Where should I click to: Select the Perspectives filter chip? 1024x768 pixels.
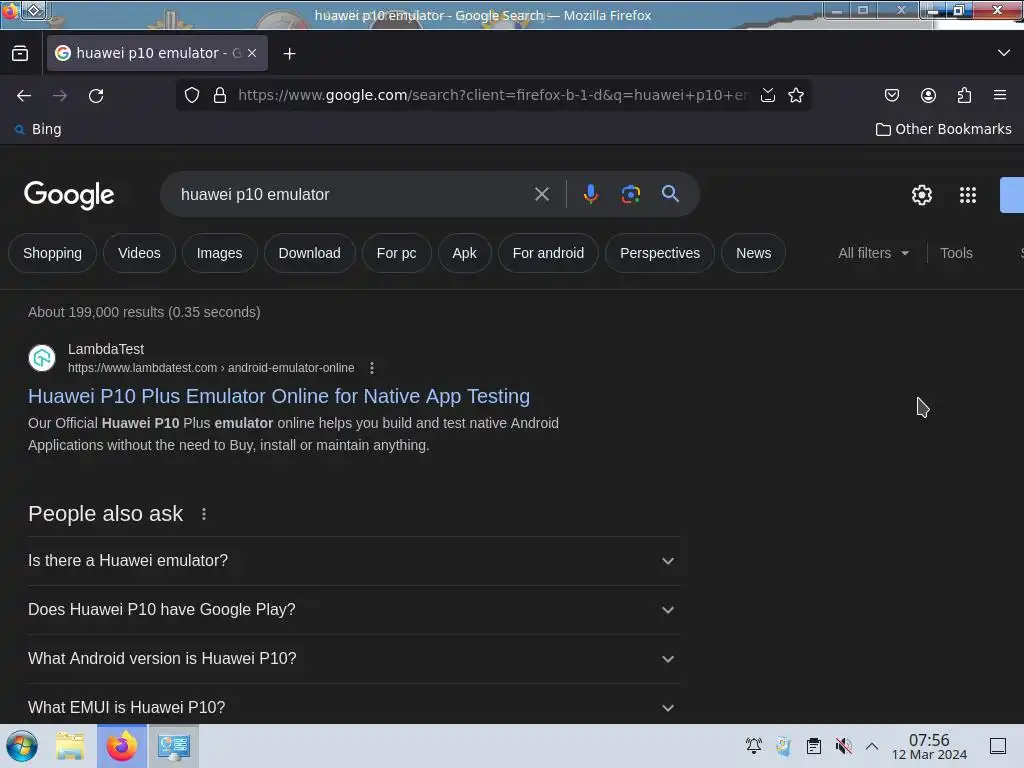(660, 253)
